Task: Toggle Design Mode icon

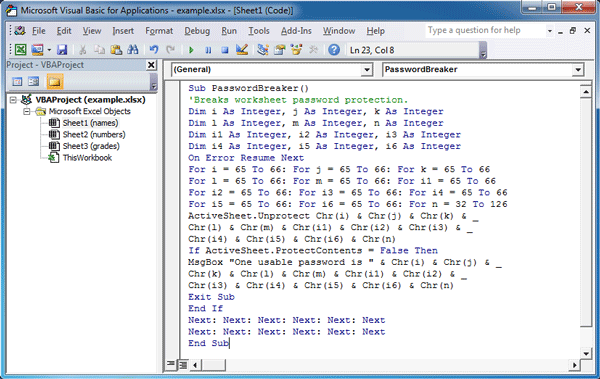Action: [x=242, y=50]
